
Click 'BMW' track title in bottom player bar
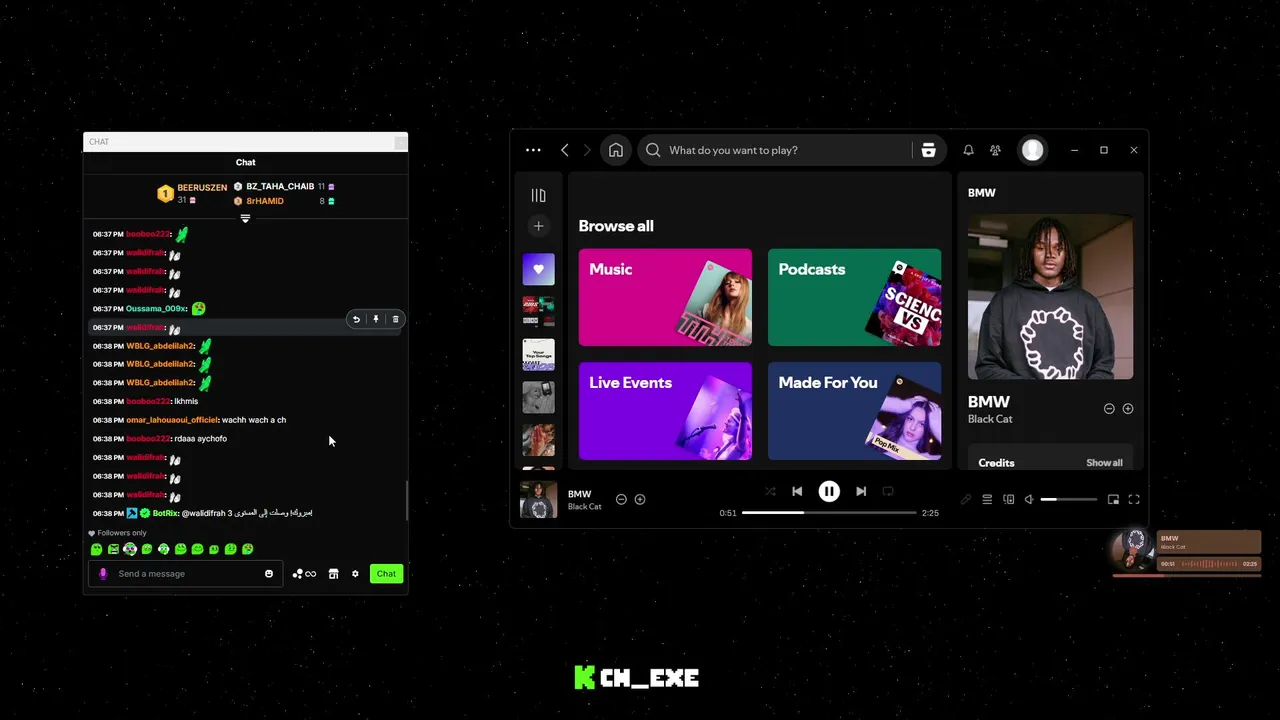tap(579, 494)
